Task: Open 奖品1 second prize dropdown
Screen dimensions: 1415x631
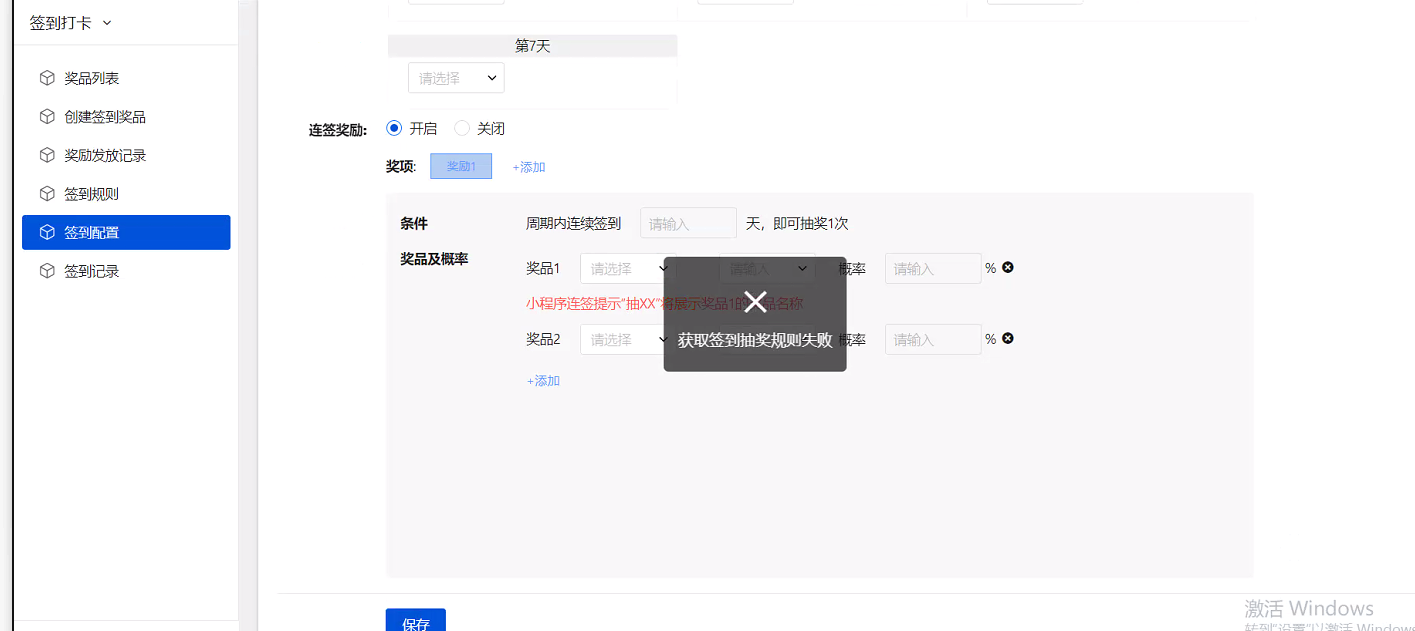Action: tap(767, 268)
